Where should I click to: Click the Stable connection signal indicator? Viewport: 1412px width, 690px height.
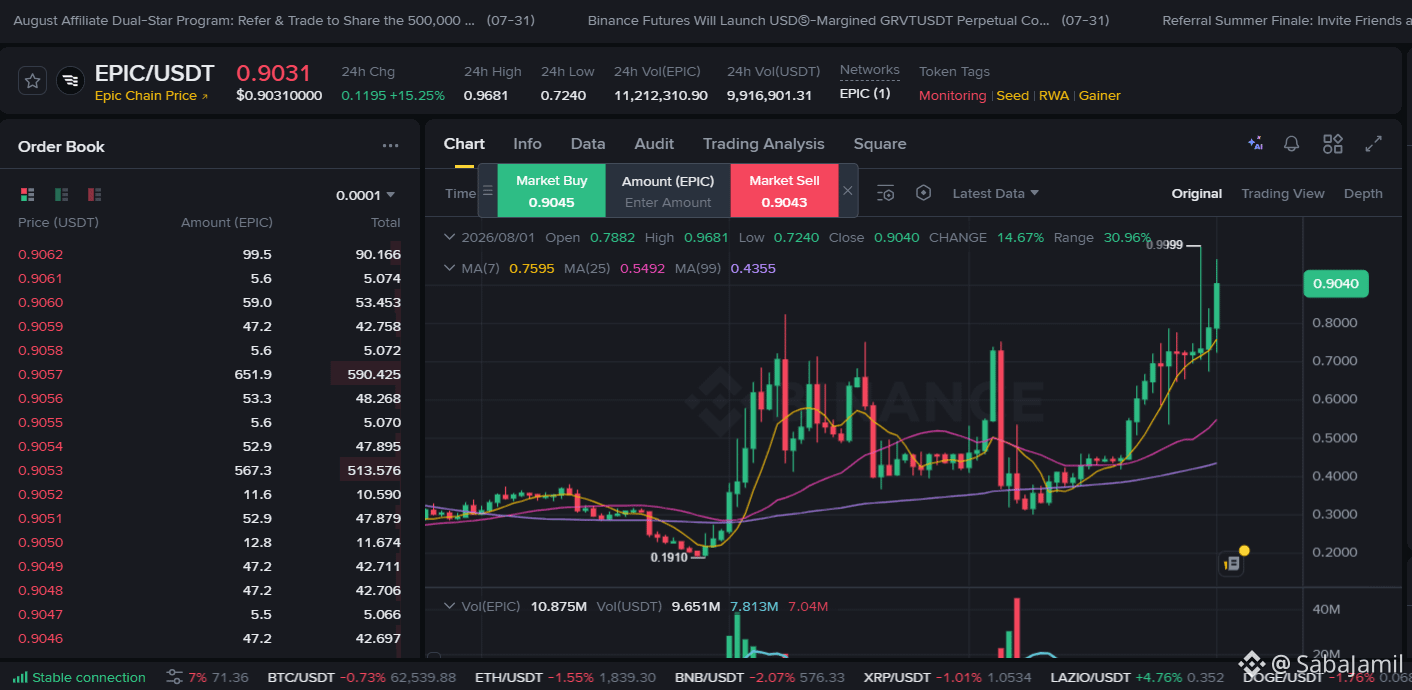click(79, 677)
